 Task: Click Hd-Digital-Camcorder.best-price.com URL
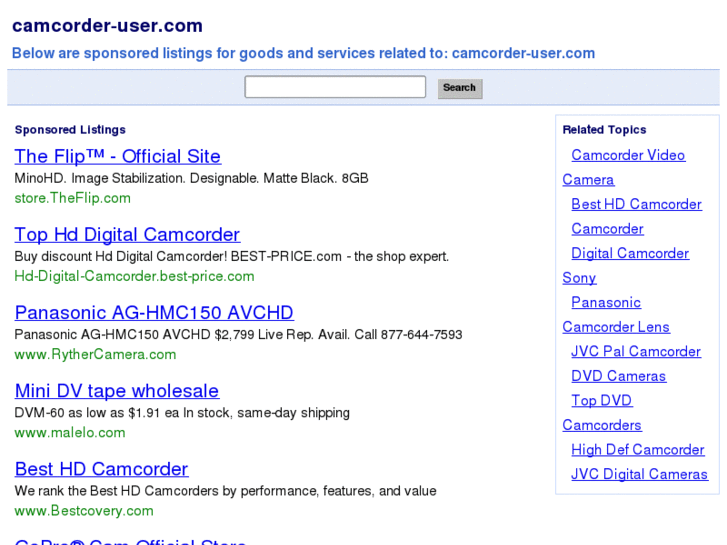[x=134, y=276]
